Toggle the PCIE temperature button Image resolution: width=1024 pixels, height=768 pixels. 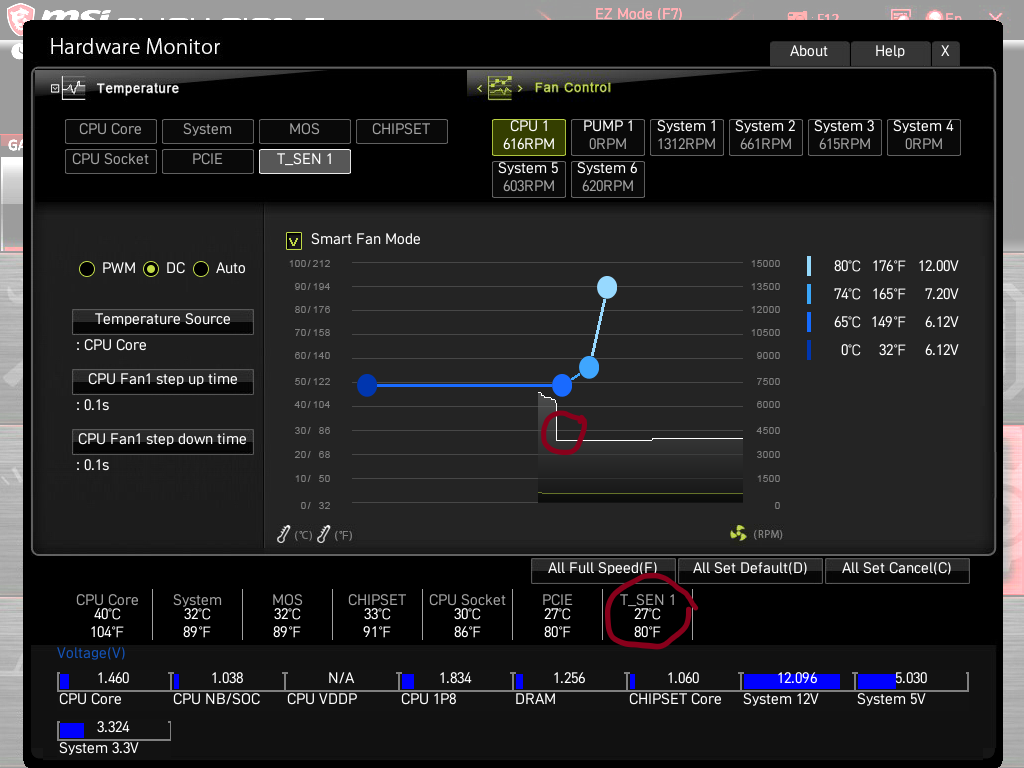(x=207, y=160)
